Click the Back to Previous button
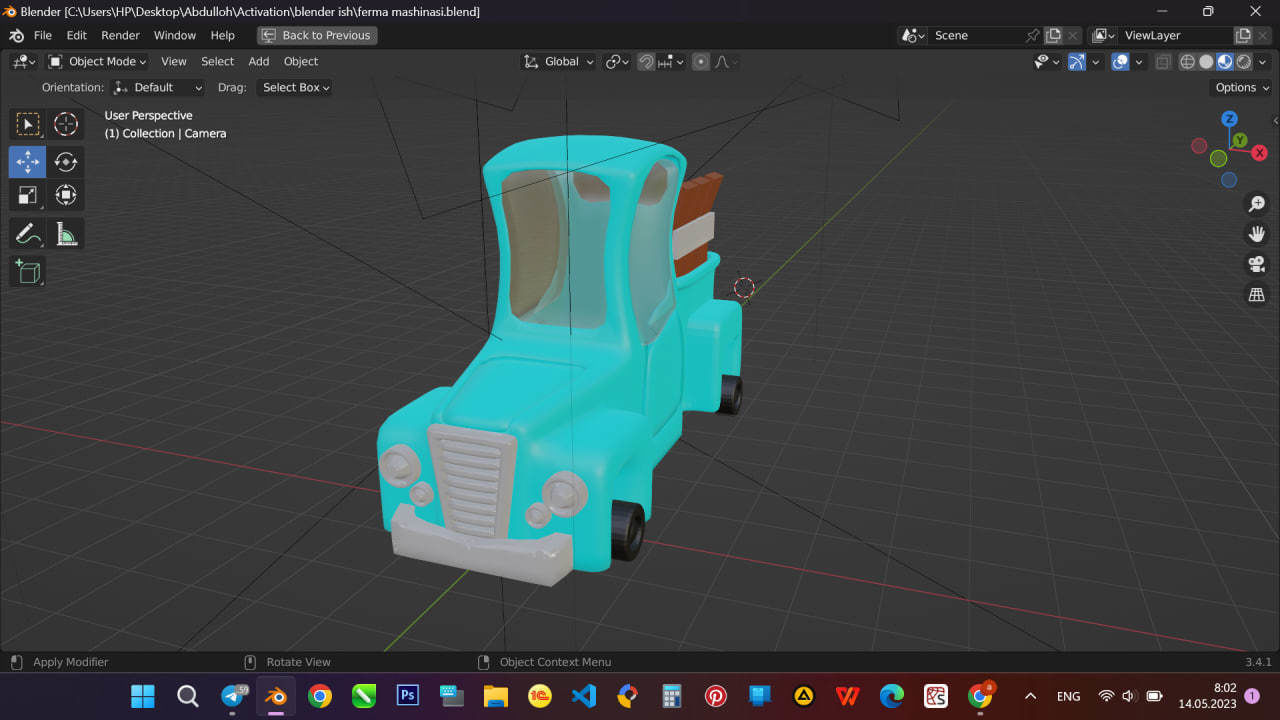This screenshot has width=1280, height=720. click(317, 35)
